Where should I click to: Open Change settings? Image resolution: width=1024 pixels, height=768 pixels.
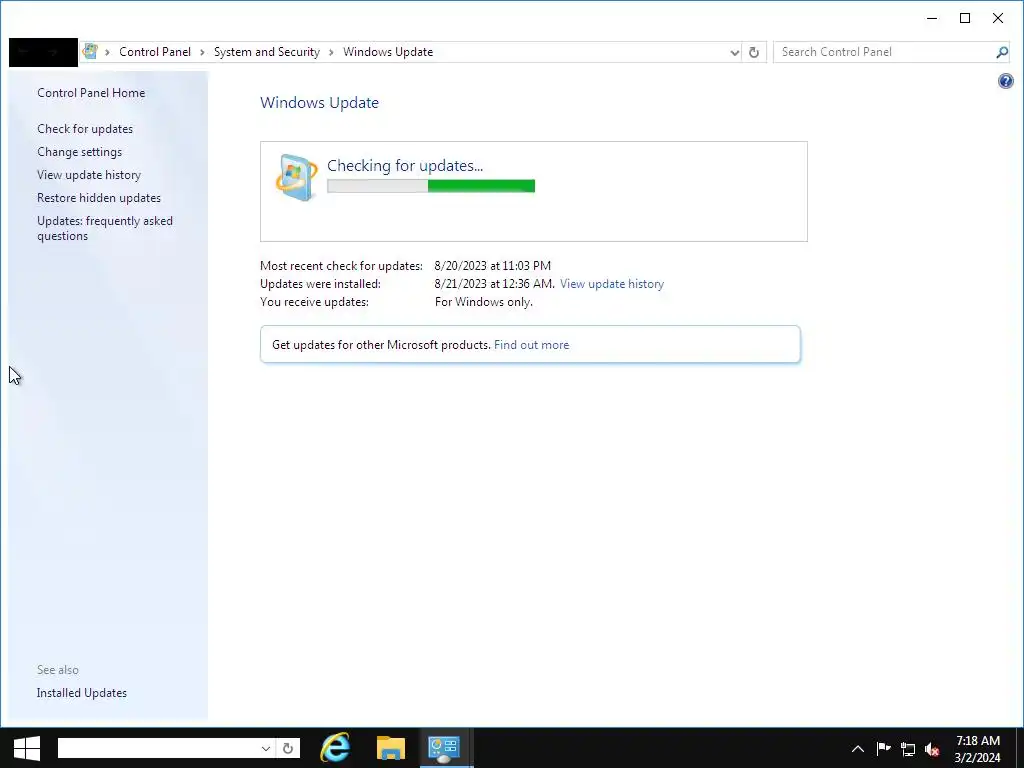coord(80,152)
